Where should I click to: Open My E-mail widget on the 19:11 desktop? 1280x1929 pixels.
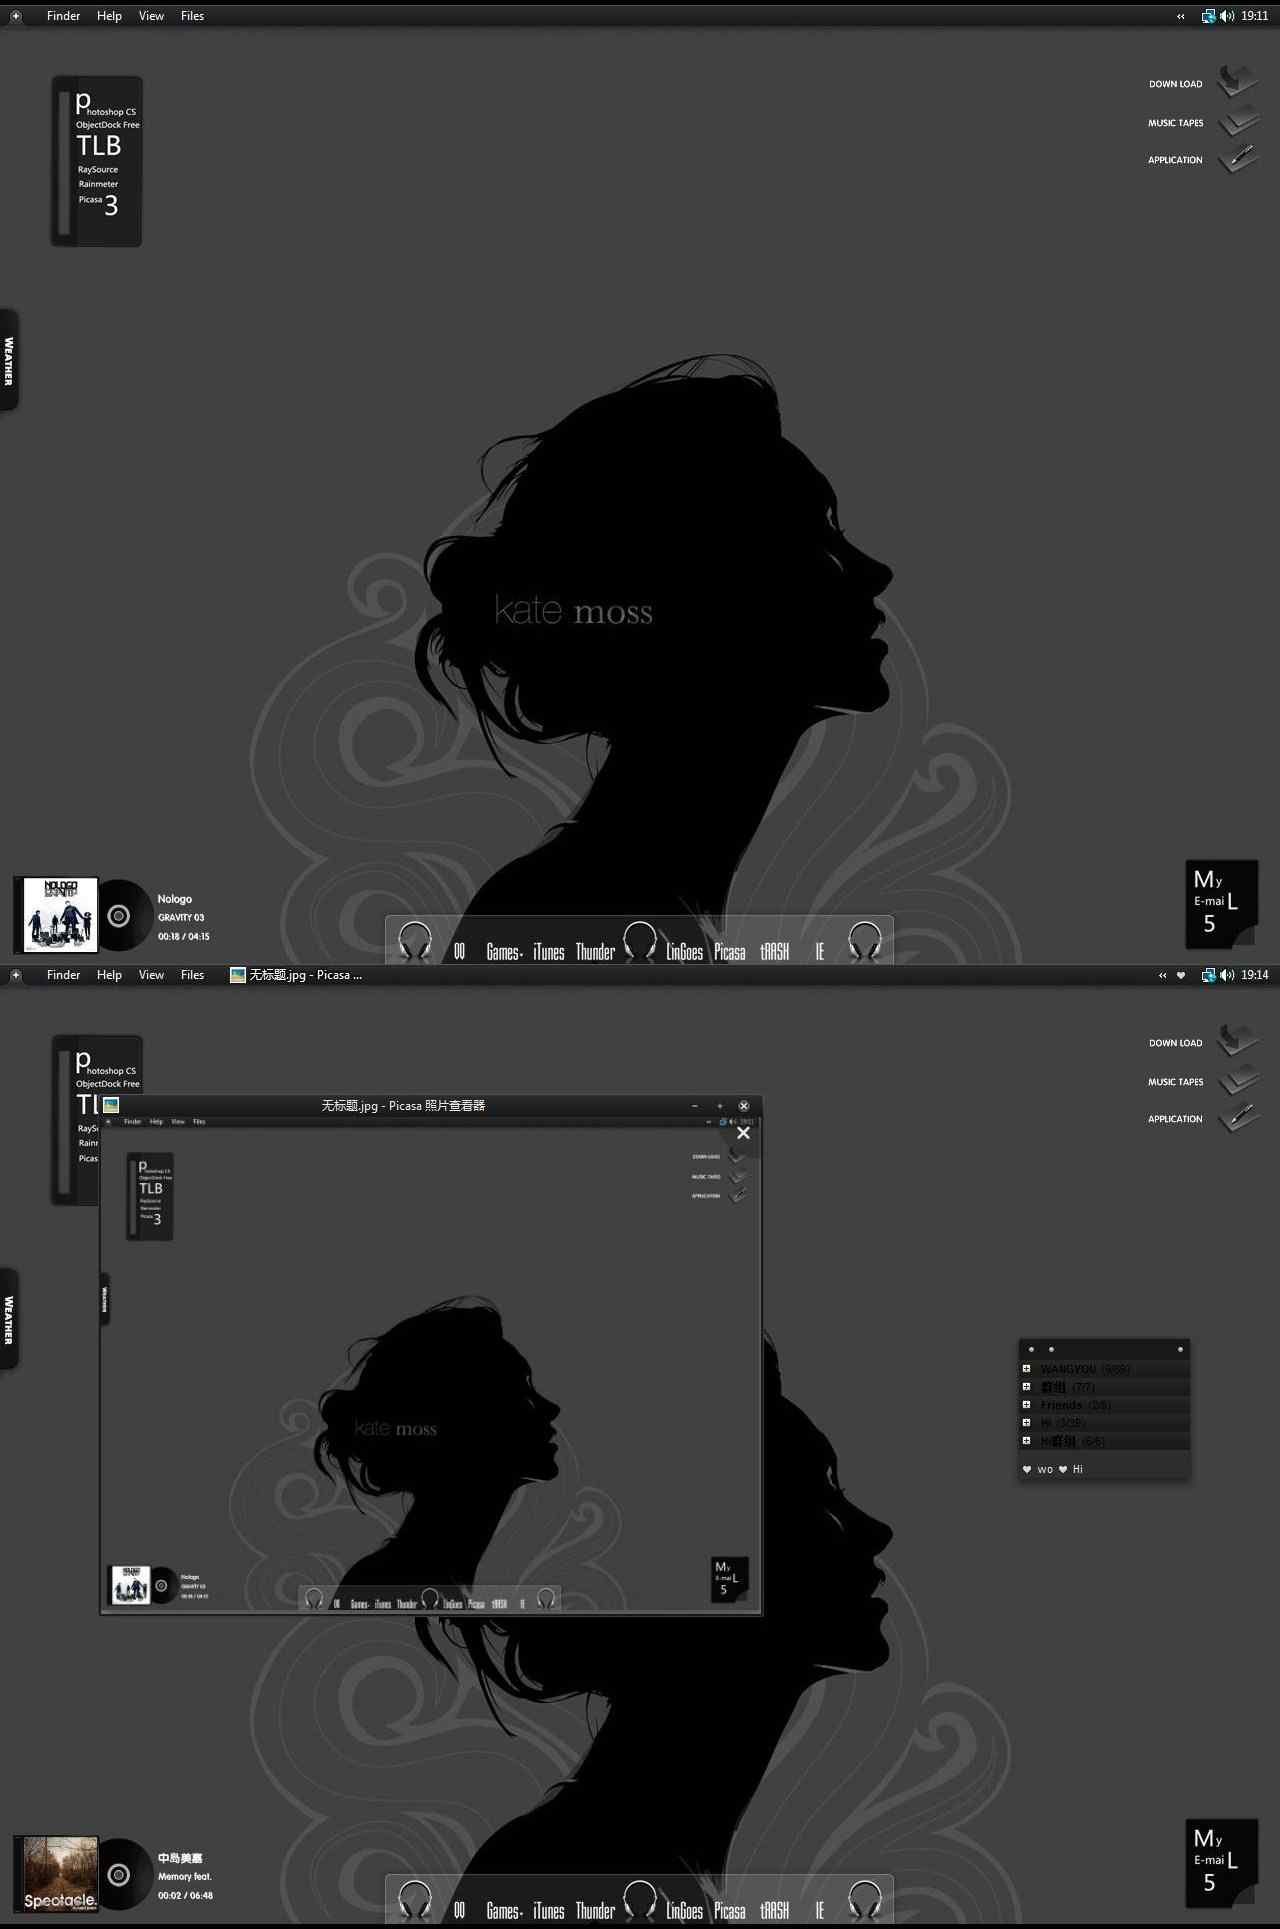(1221, 903)
